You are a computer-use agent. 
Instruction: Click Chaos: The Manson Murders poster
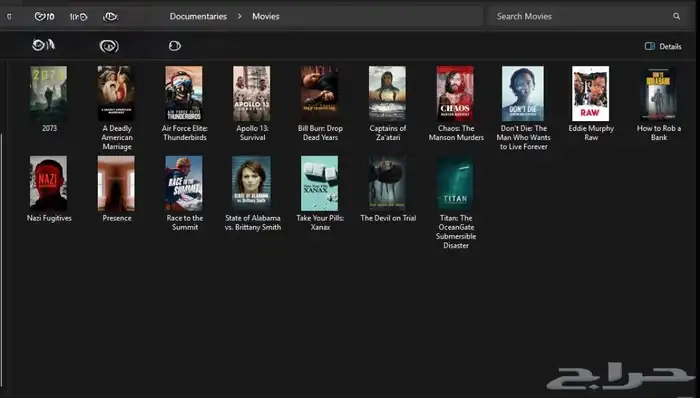click(455, 94)
